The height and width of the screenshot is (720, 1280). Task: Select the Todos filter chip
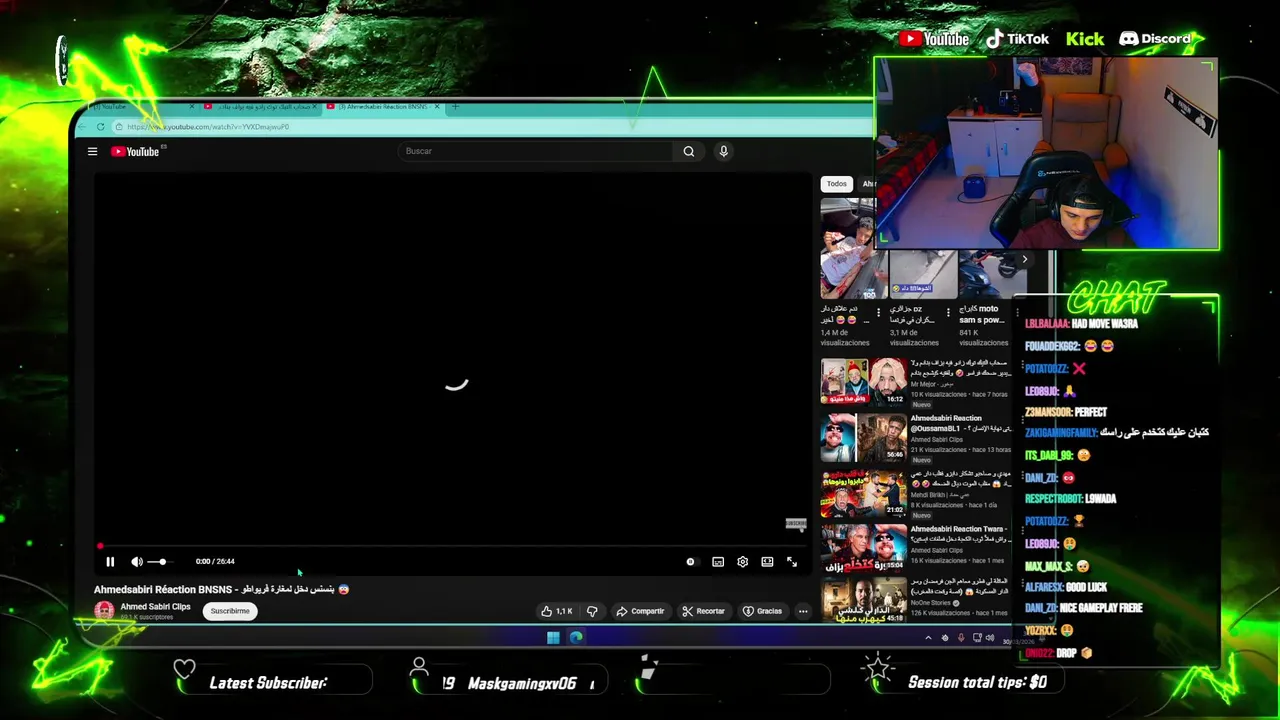point(836,184)
